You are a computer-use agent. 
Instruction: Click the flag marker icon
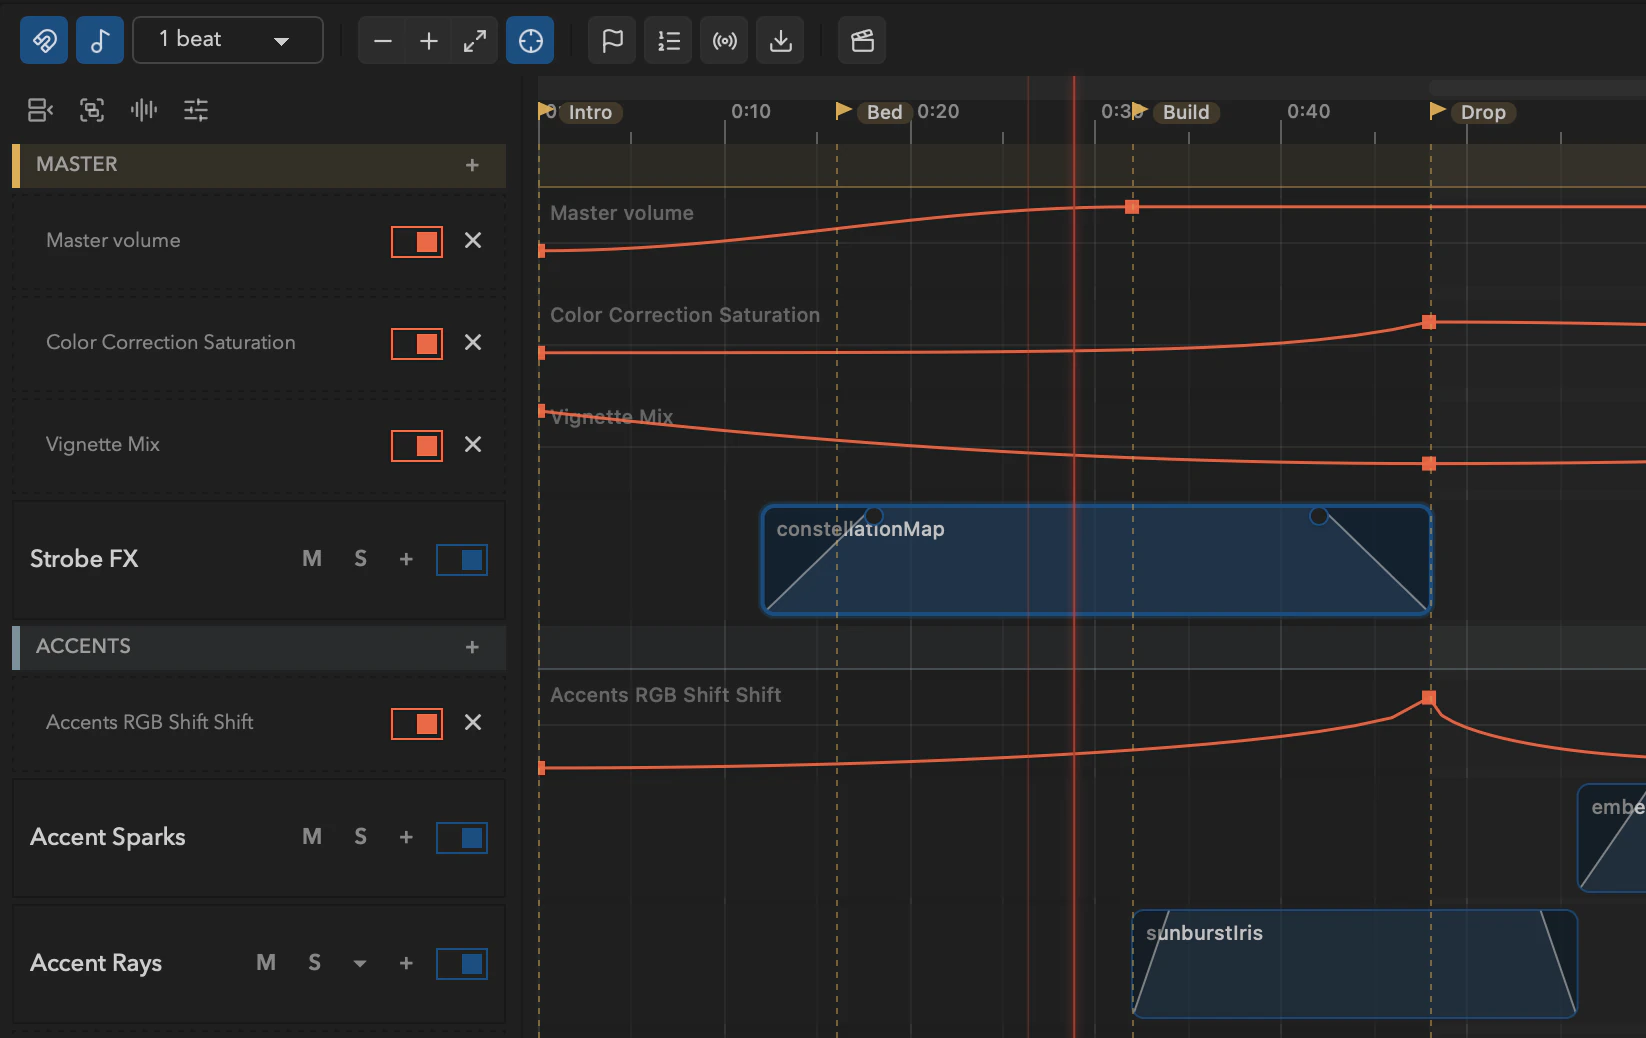pyautogui.click(x=612, y=41)
